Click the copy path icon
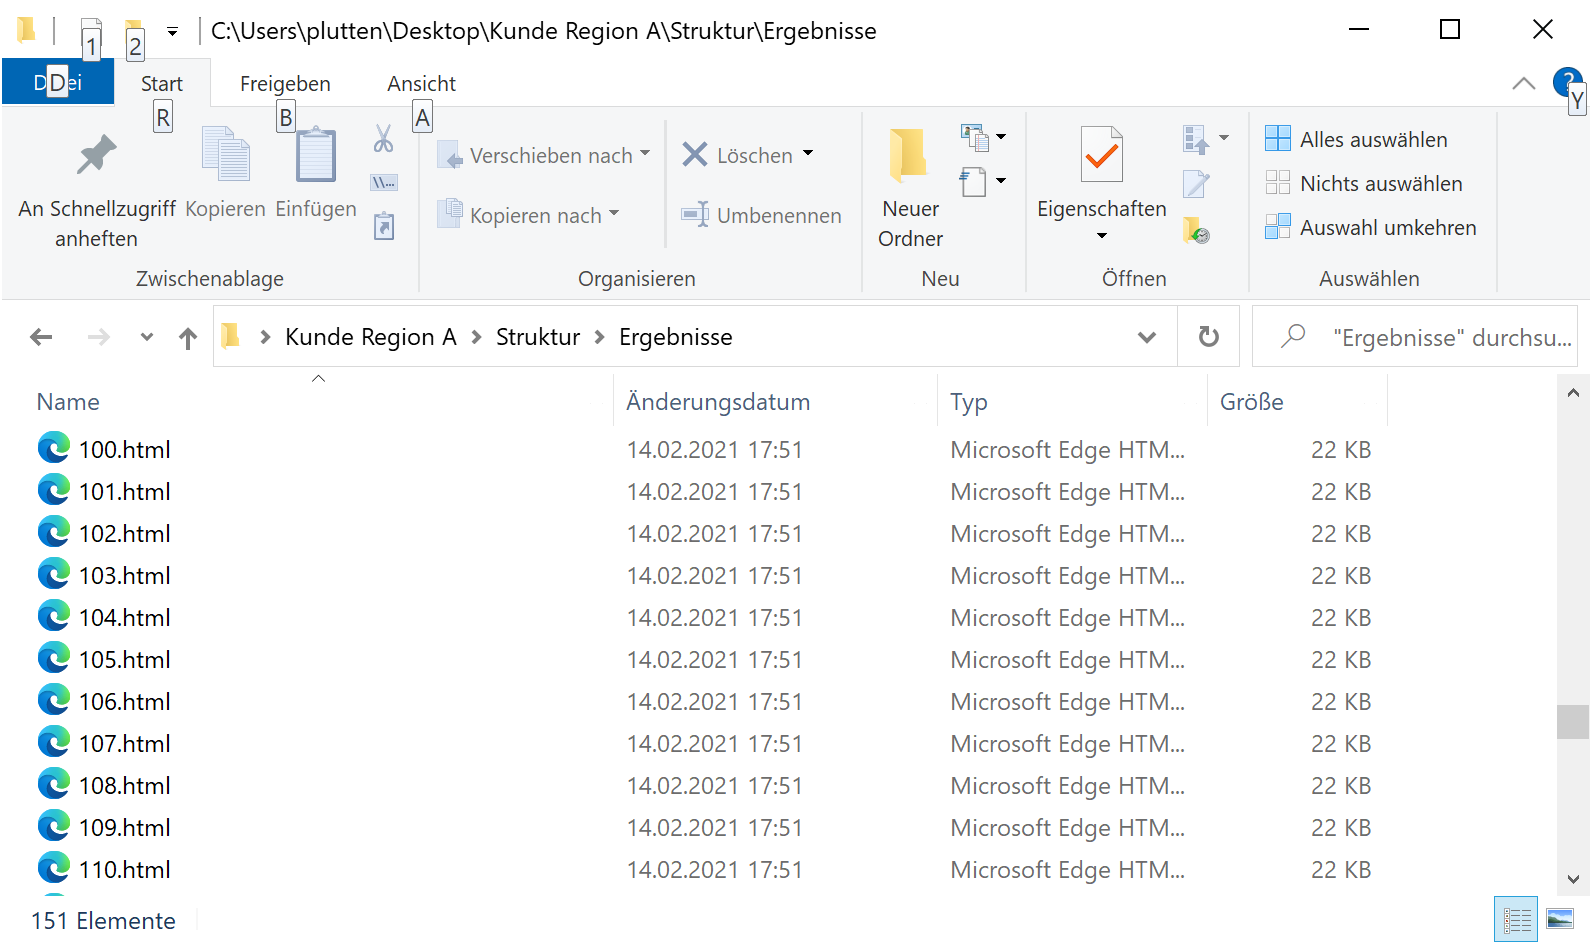 383,182
